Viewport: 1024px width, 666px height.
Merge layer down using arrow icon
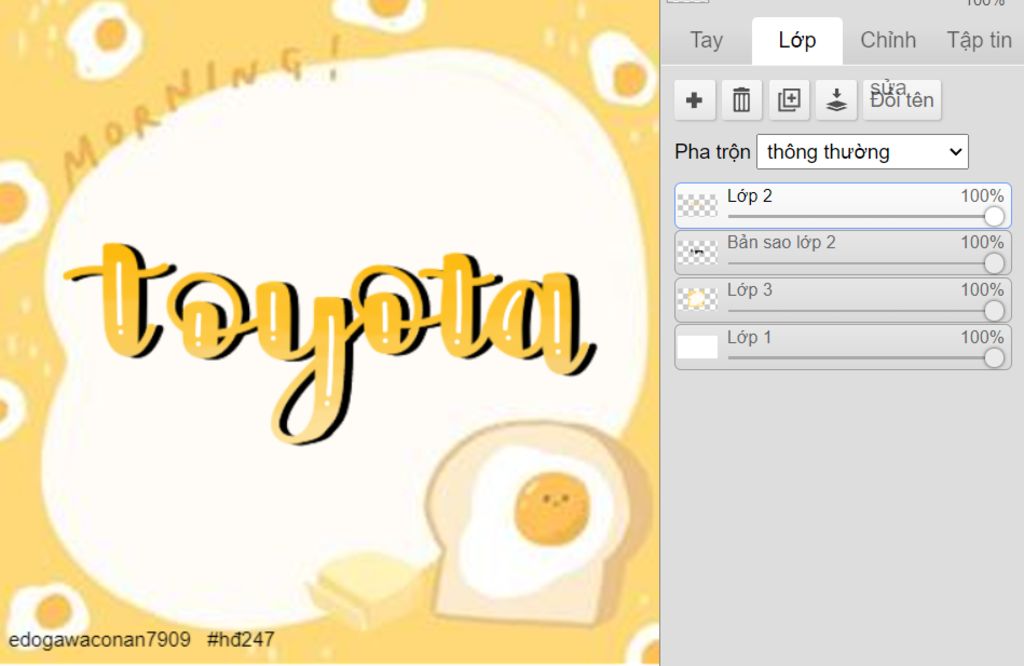[x=837, y=100]
